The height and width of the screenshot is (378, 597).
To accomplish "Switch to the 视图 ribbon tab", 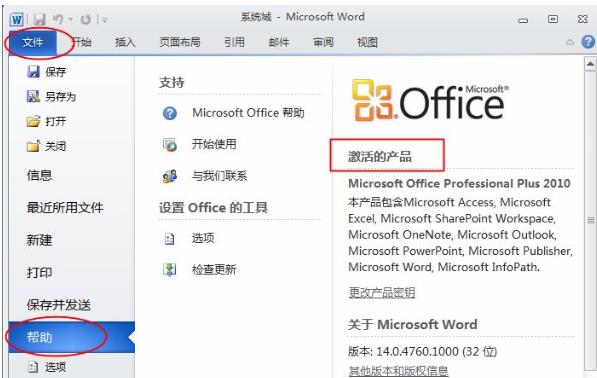I will [367, 42].
